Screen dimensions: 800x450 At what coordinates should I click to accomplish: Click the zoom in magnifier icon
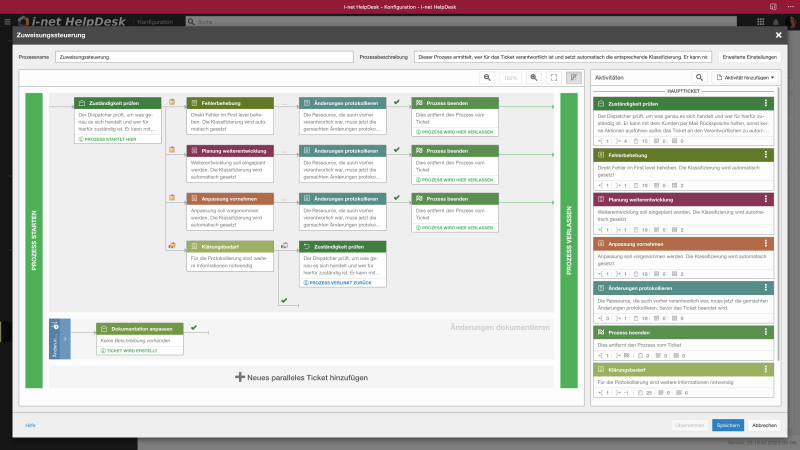point(534,77)
